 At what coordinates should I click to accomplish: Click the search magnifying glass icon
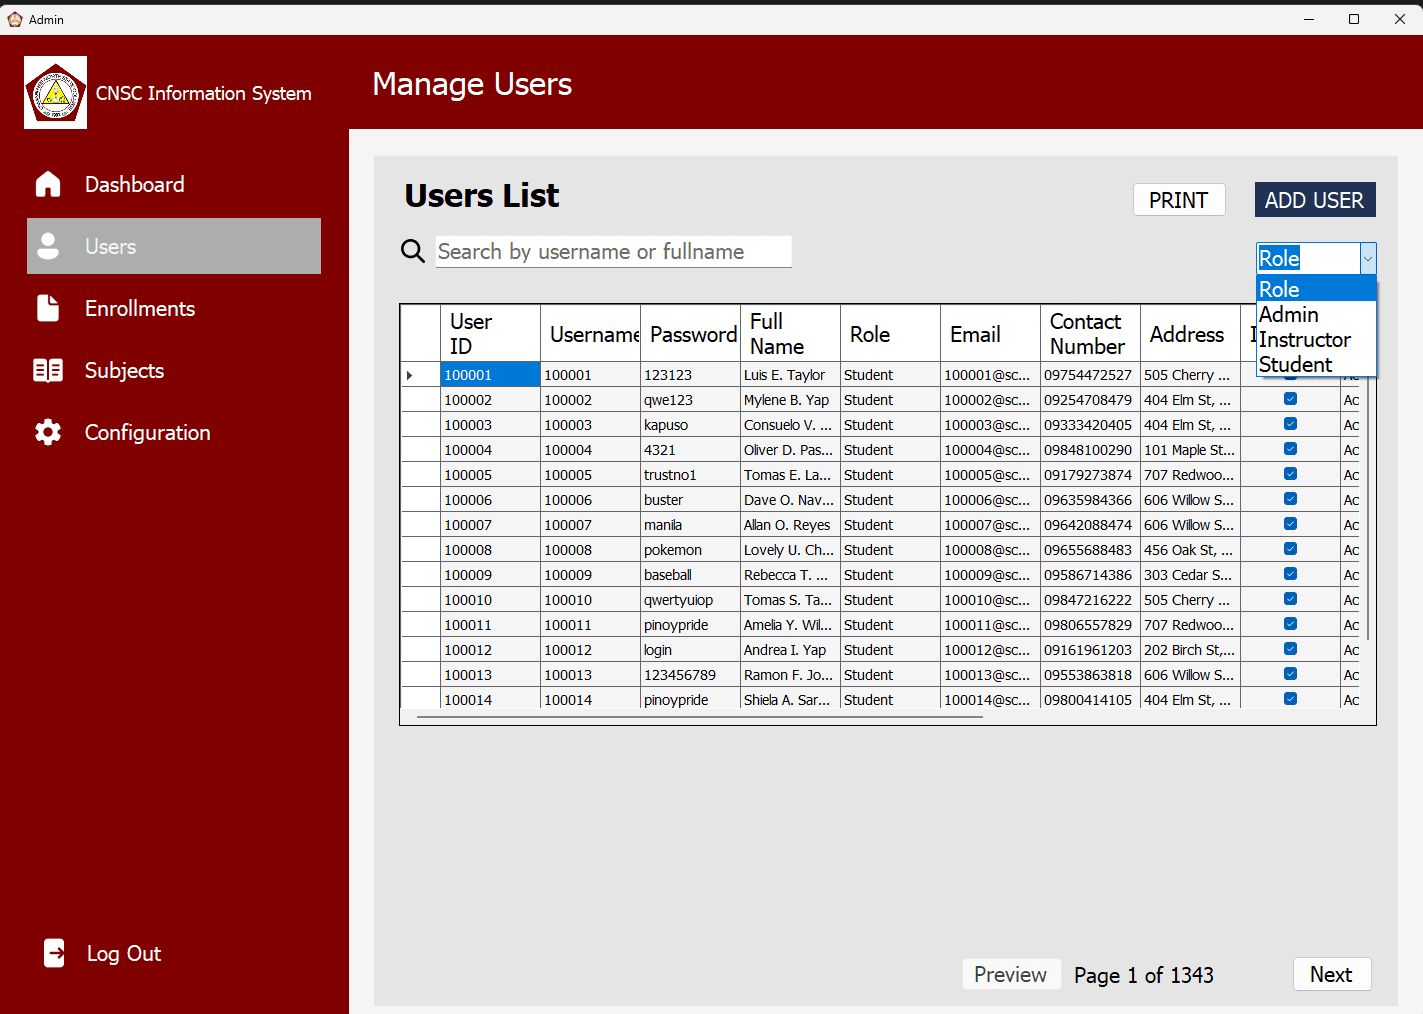(x=413, y=251)
